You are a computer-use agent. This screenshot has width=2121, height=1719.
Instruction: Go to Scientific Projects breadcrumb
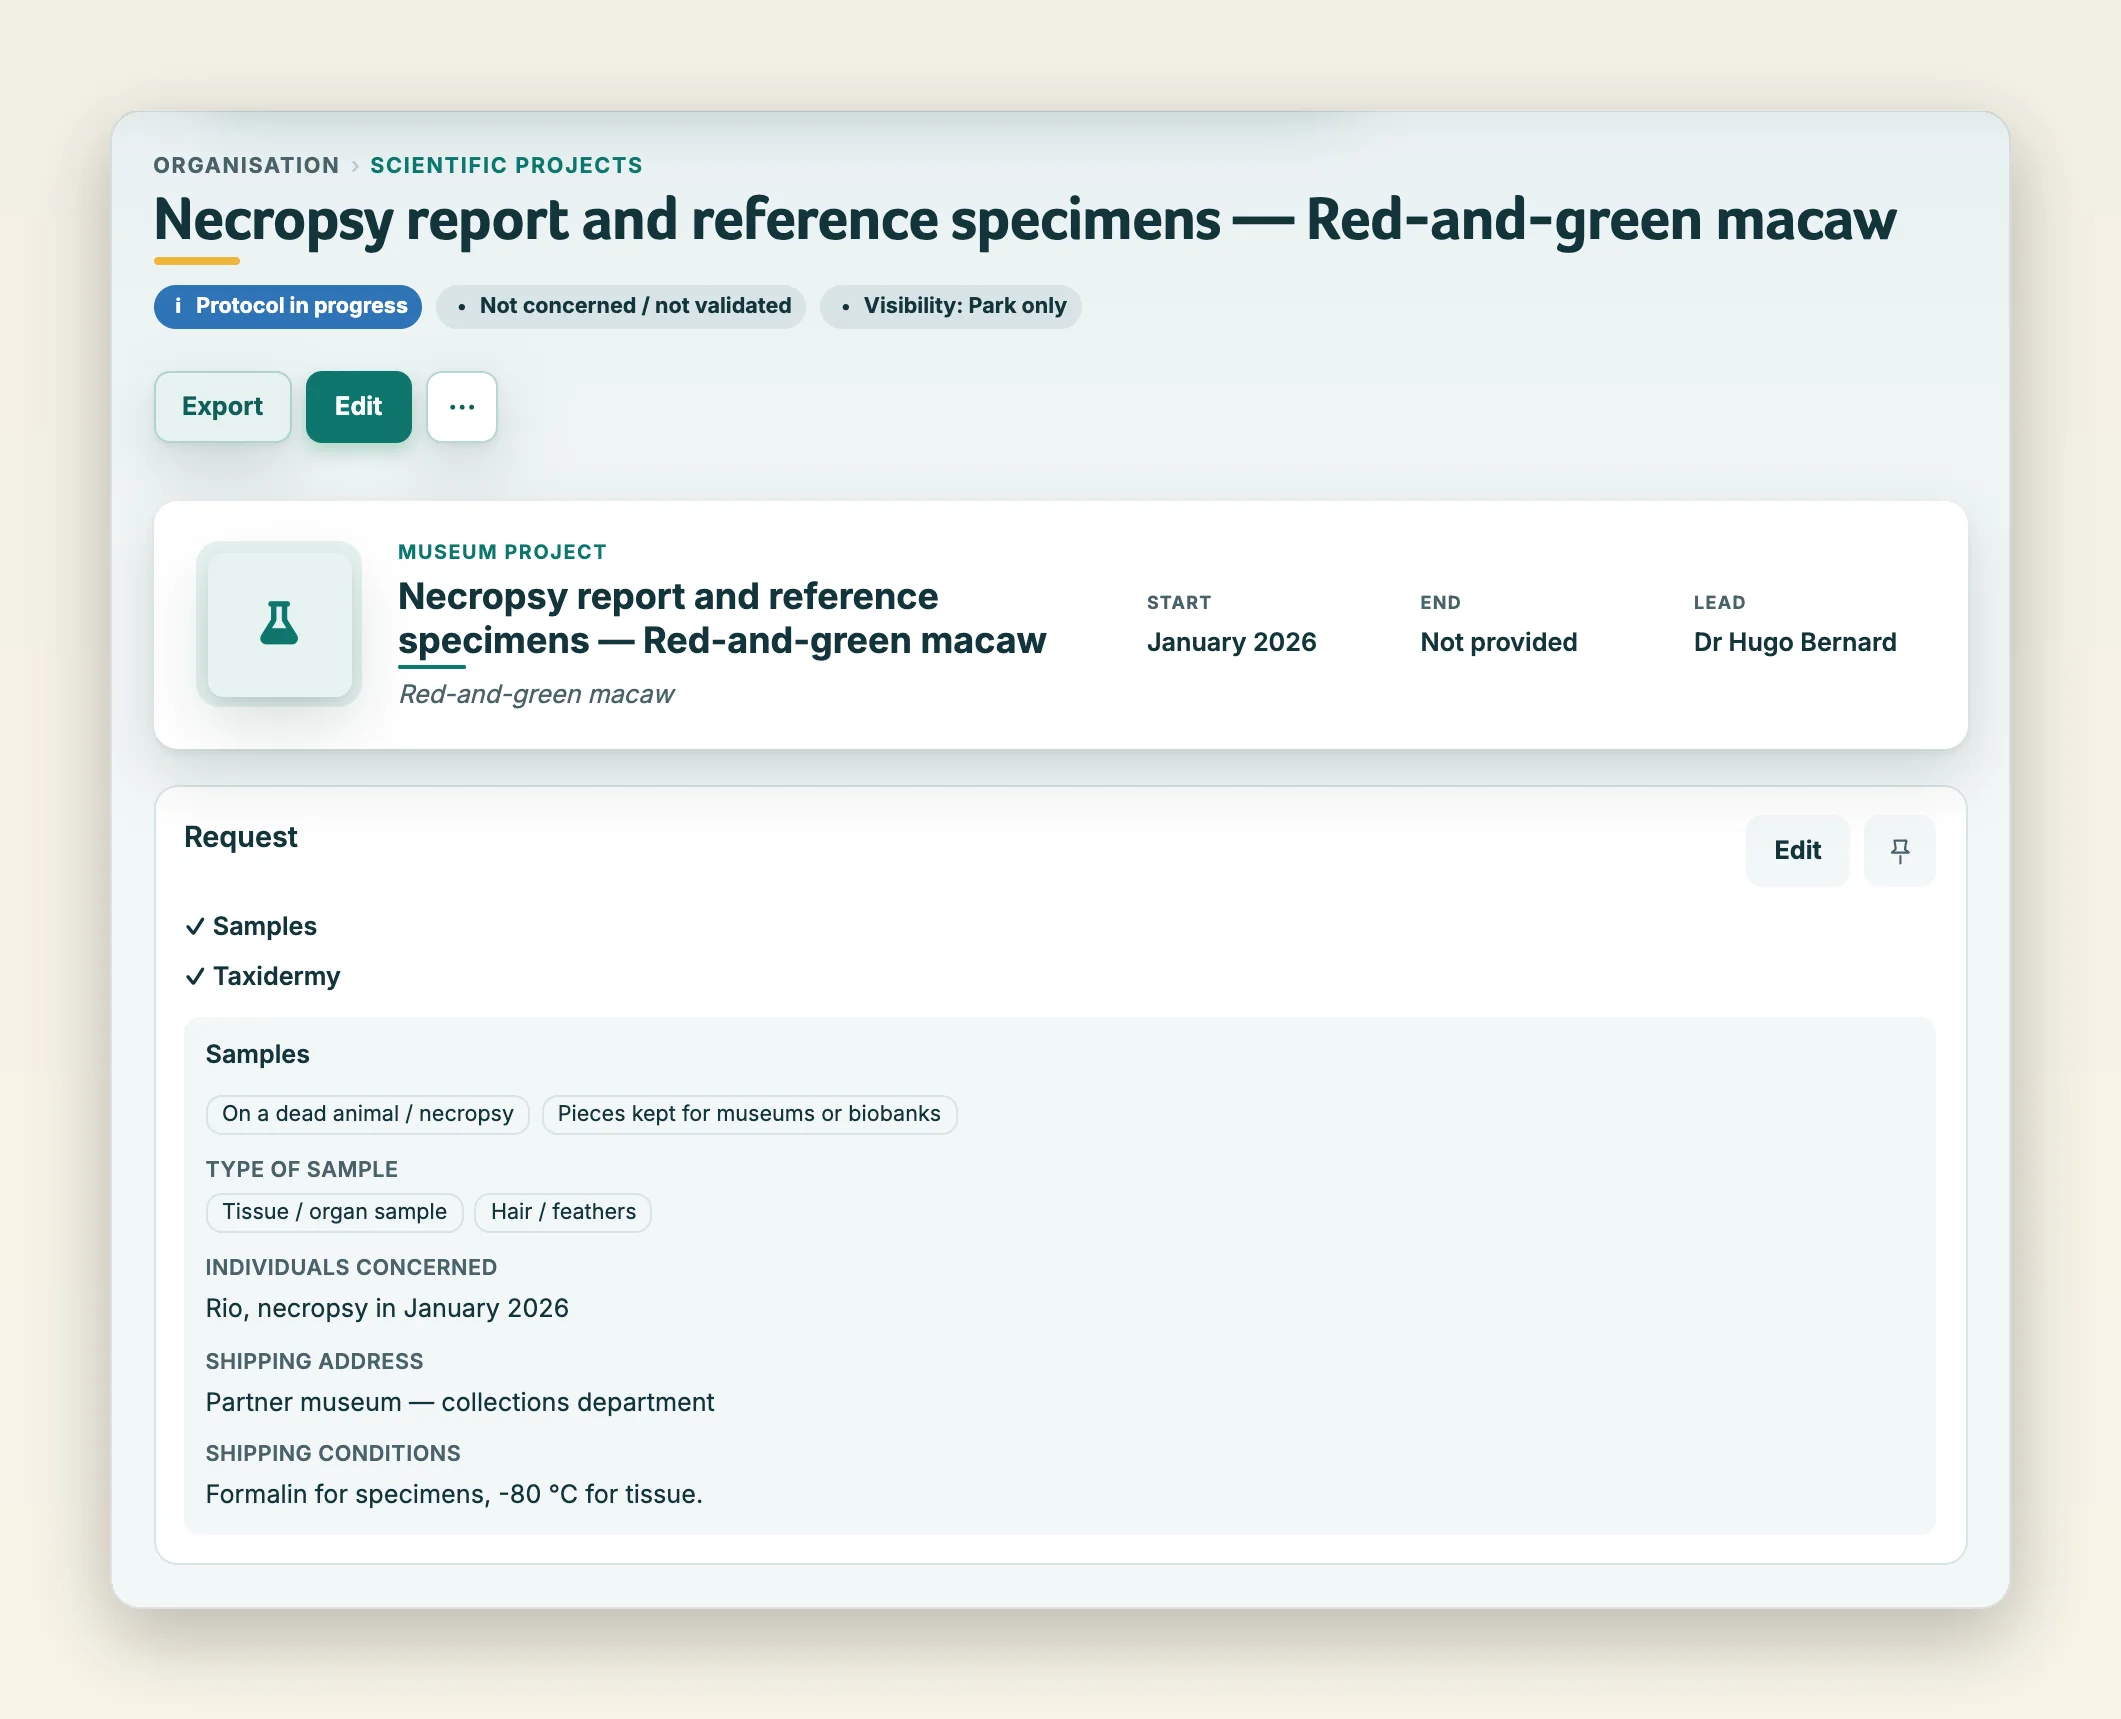pyautogui.click(x=506, y=166)
